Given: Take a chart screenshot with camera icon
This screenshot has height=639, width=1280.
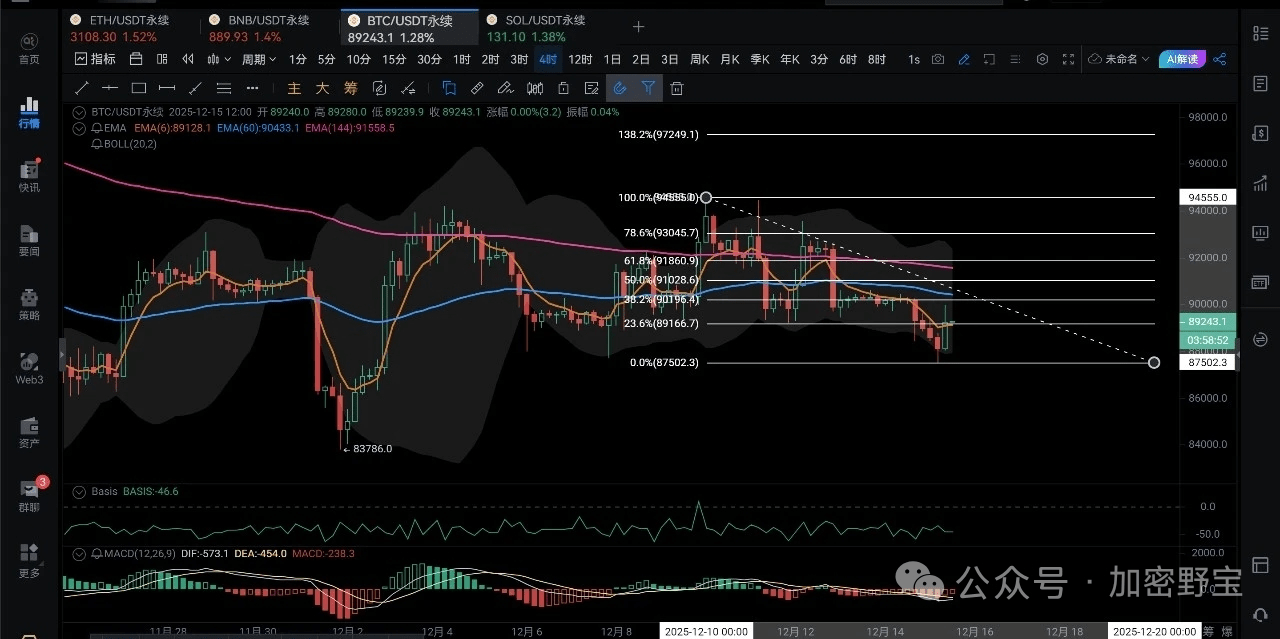Looking at the screenshot, I should pos(937,59).
